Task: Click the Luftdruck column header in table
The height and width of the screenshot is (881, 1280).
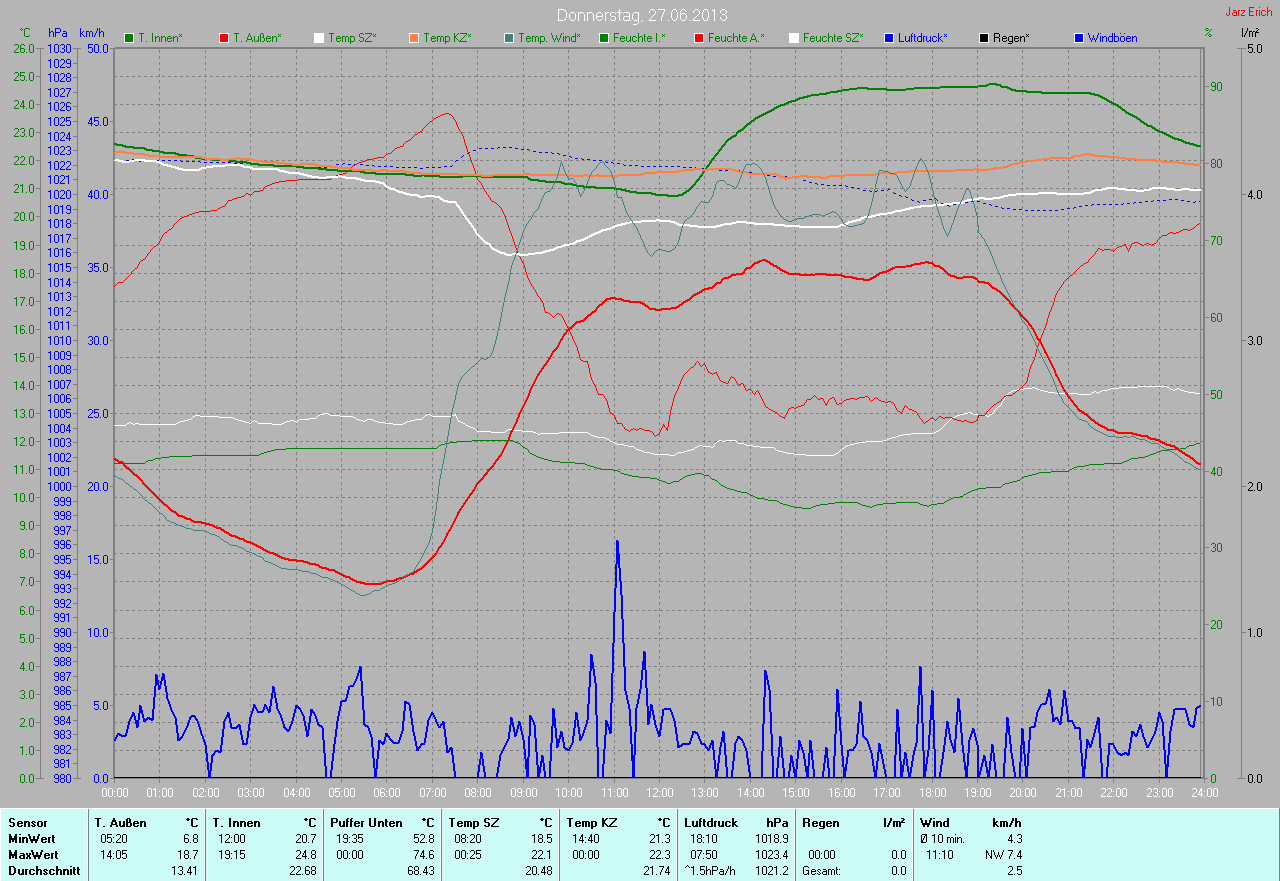Action: coord(711,823)
